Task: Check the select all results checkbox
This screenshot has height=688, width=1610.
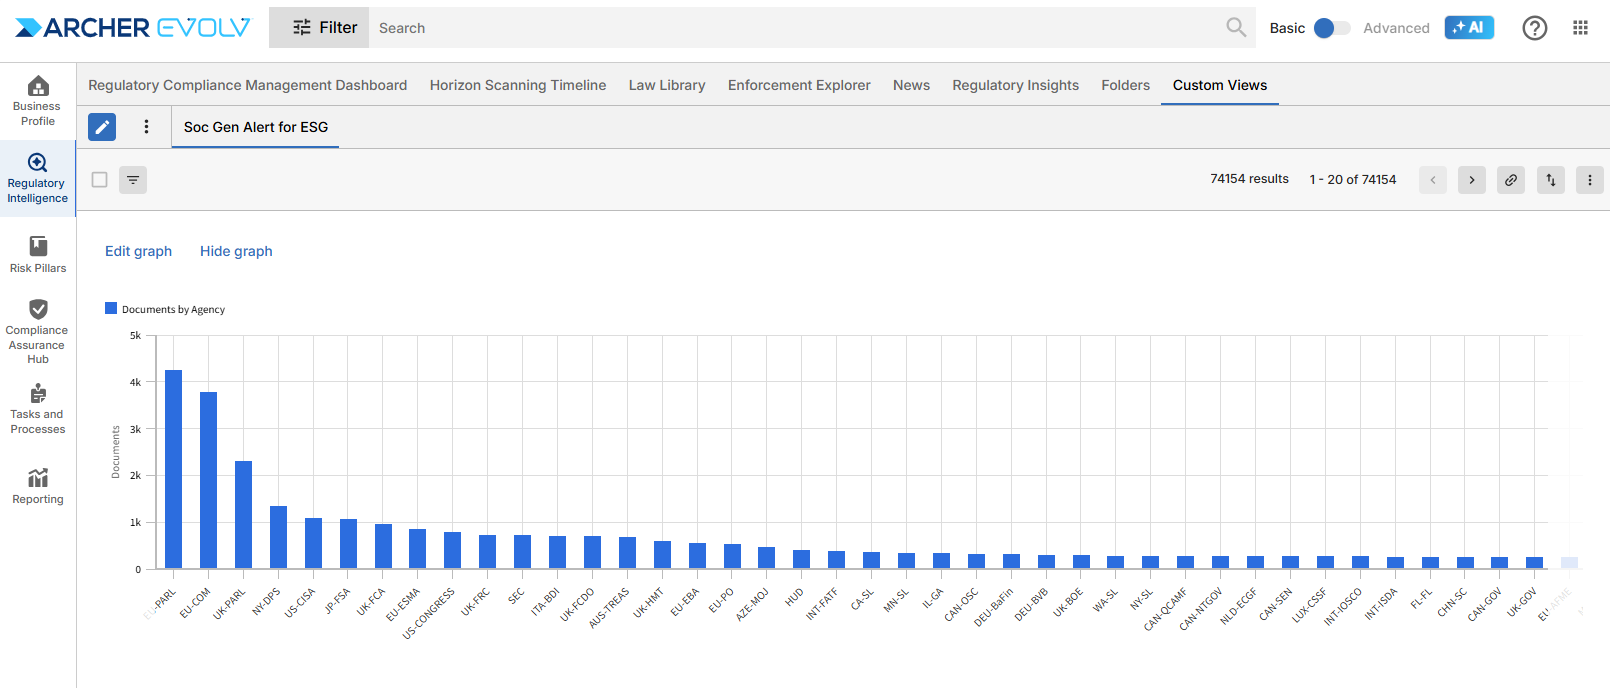Action: 100,180
